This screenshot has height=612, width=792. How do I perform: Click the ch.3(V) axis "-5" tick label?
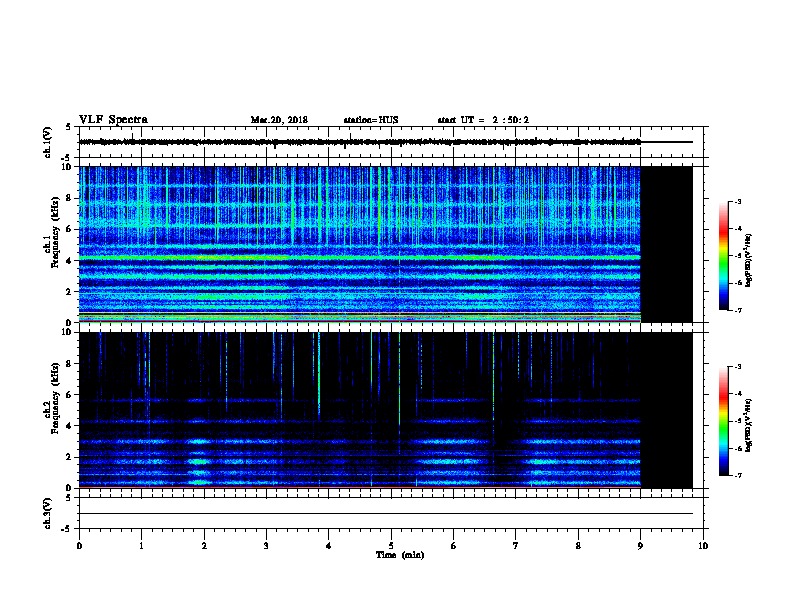tap(67, 529)
